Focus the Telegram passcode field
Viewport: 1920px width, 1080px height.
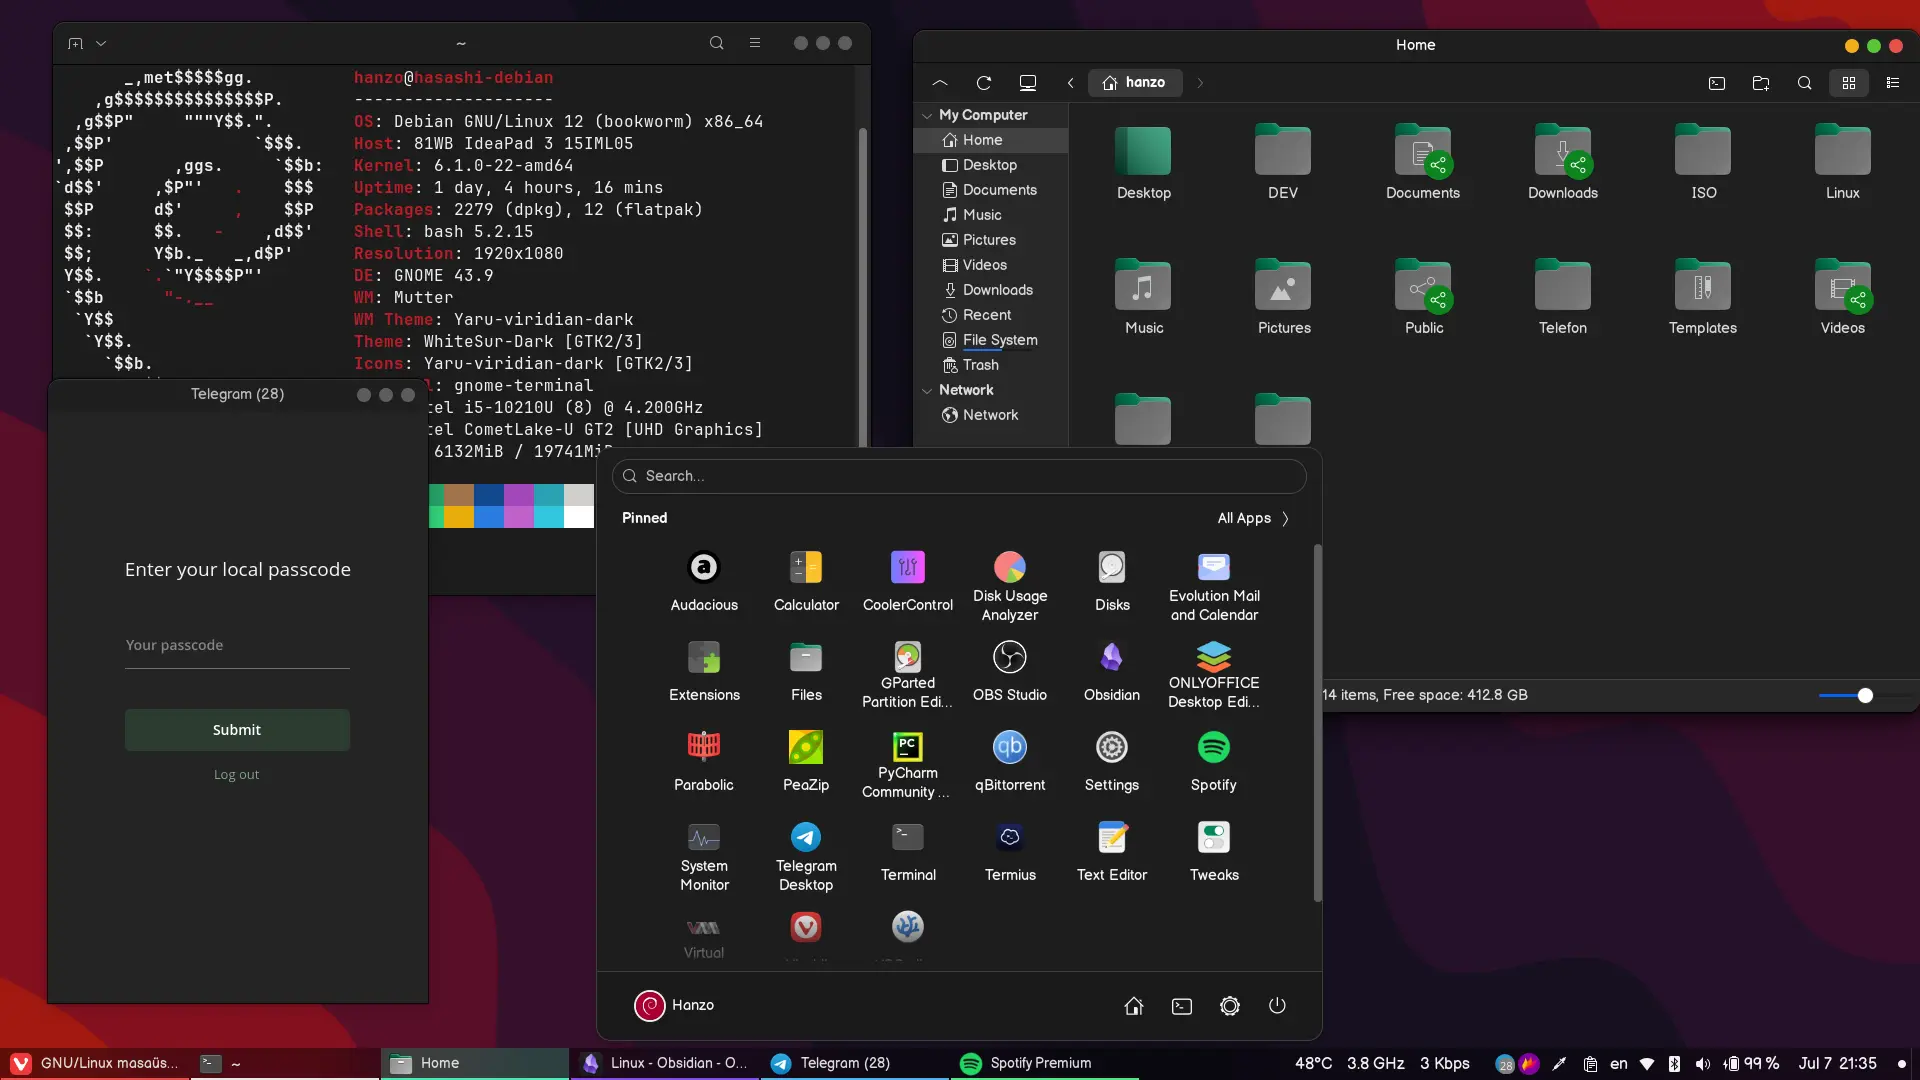coord(237,646)
